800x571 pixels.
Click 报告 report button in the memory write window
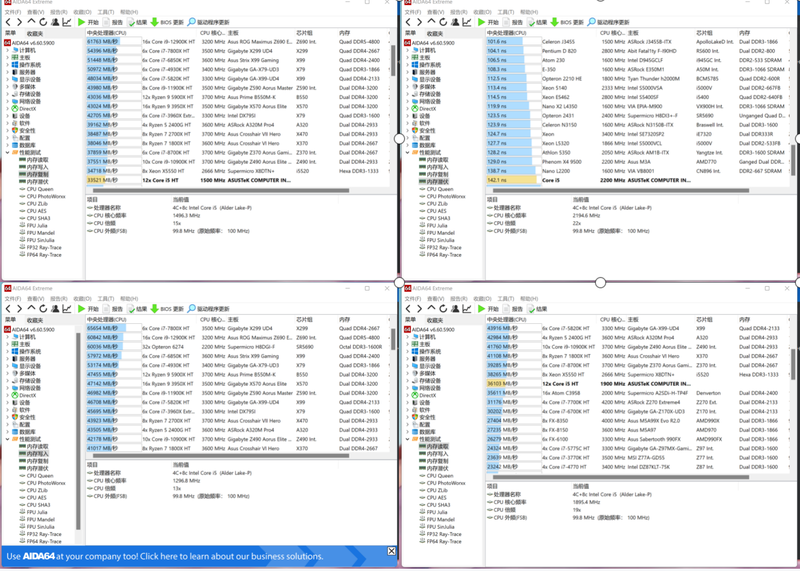[x=113, y=308]
